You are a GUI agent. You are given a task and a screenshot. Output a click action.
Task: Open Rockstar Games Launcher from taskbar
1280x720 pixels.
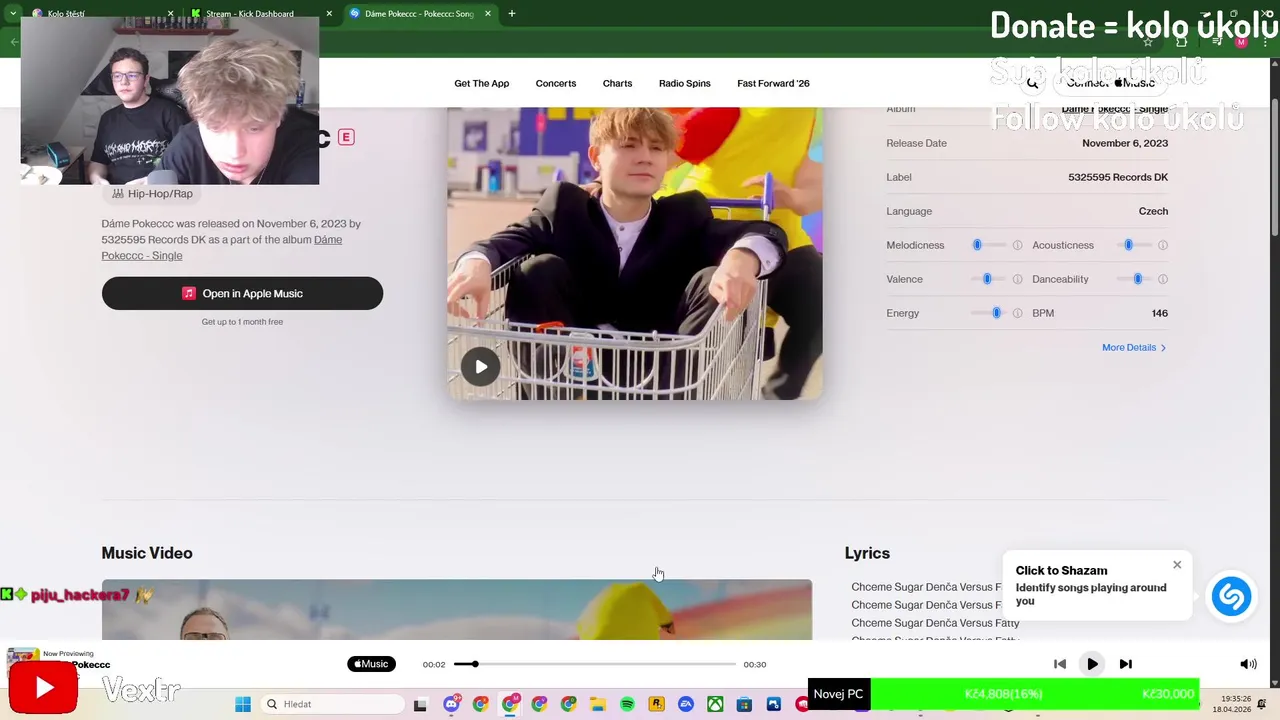coord(656,704)
